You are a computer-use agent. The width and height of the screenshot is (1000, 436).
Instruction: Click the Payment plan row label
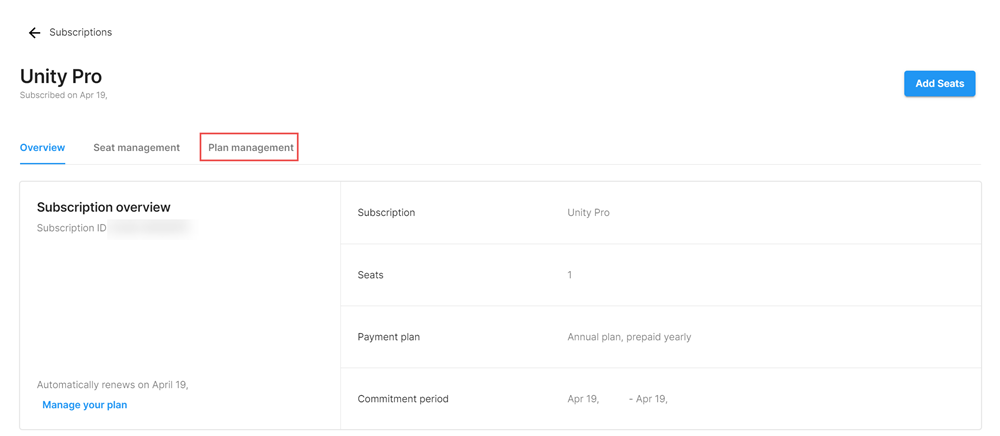pos(388,337)
